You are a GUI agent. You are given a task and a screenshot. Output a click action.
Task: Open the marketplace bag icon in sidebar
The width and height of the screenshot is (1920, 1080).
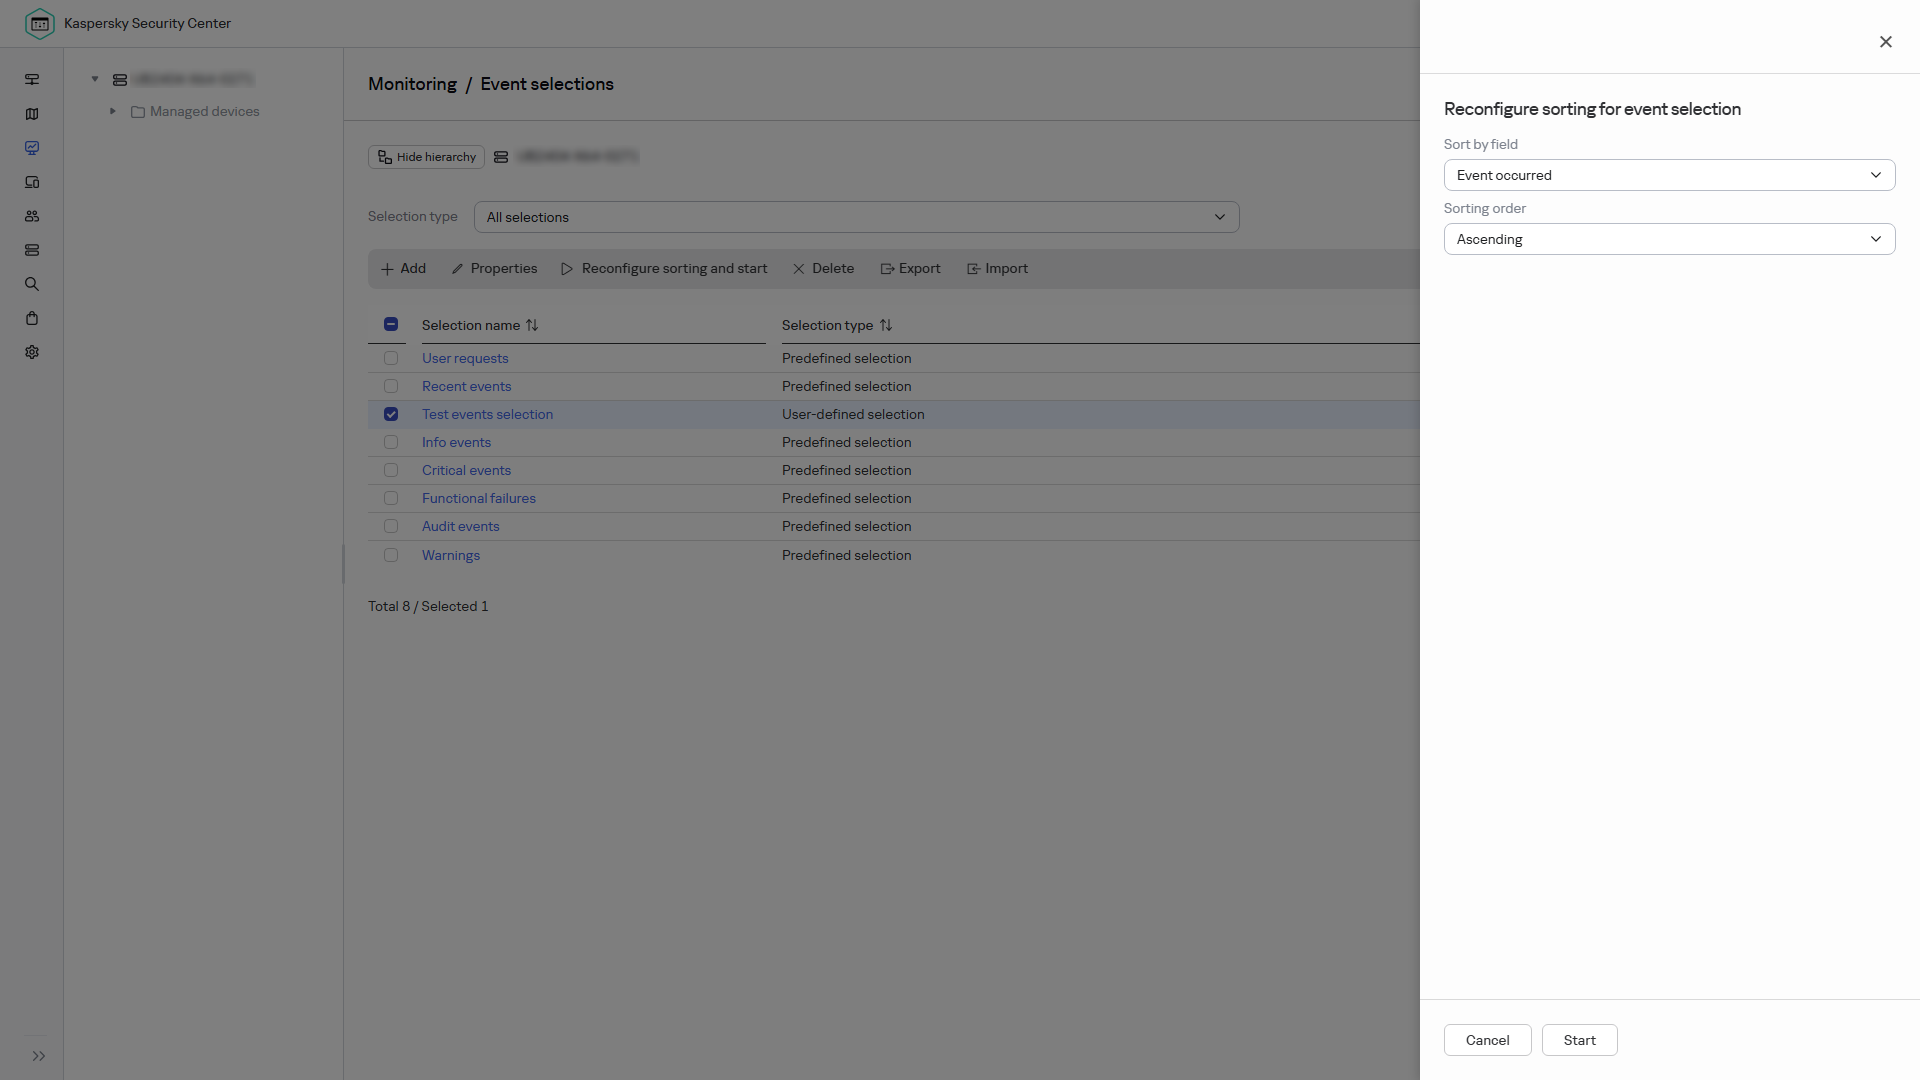[32, 318]
